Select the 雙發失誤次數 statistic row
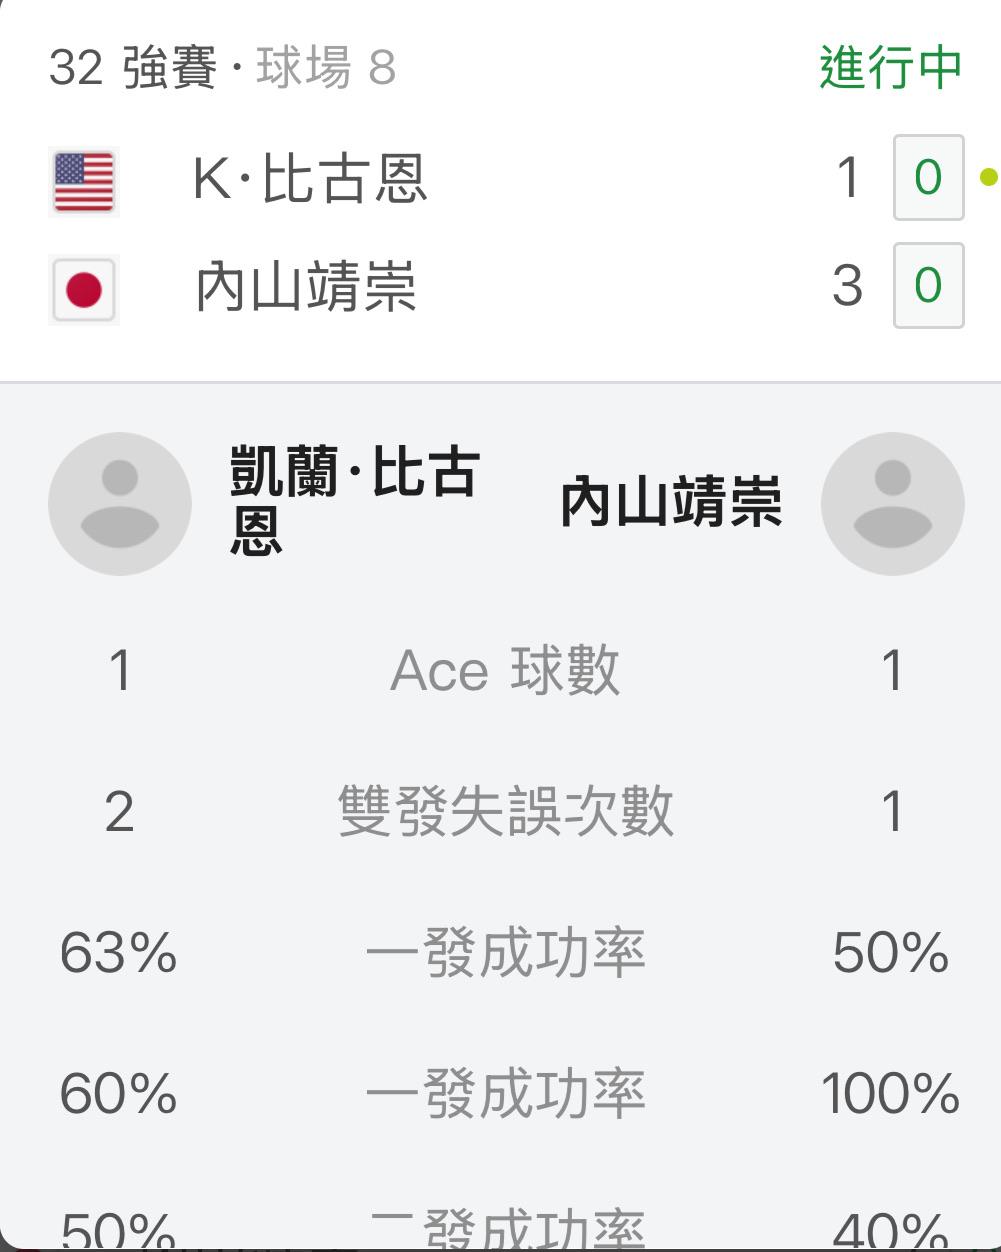Screen dimensions: 1001x1252 [x=505, y=810]
